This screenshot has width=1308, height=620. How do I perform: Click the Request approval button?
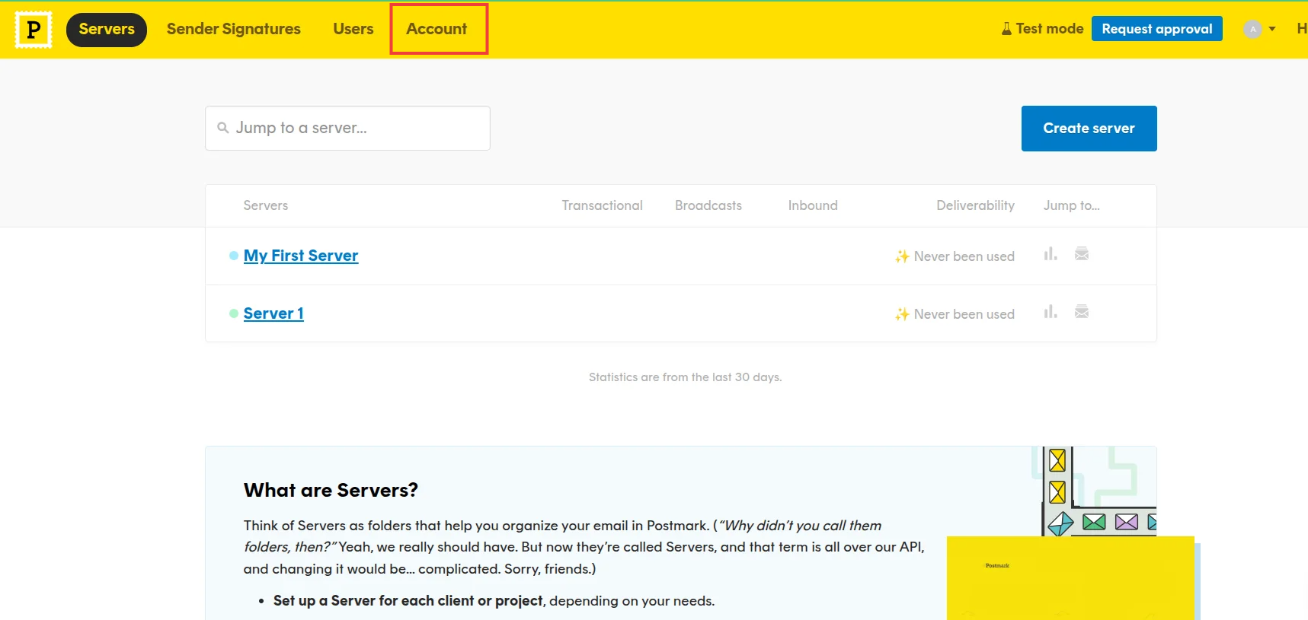(1156, 29)
